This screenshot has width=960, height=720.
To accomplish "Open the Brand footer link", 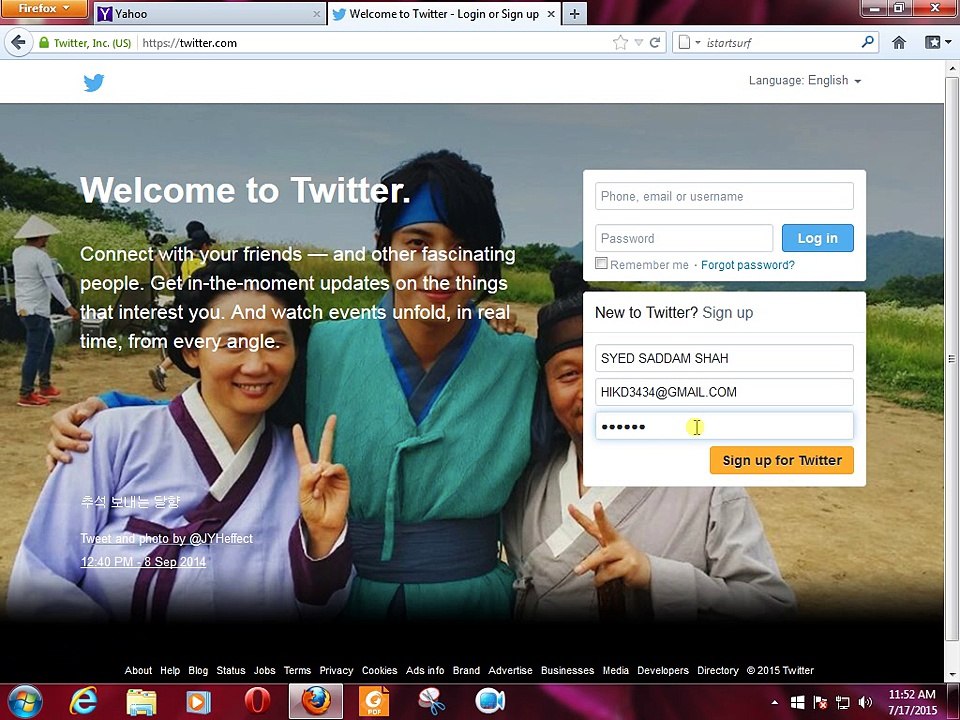I will coord(467,670).
